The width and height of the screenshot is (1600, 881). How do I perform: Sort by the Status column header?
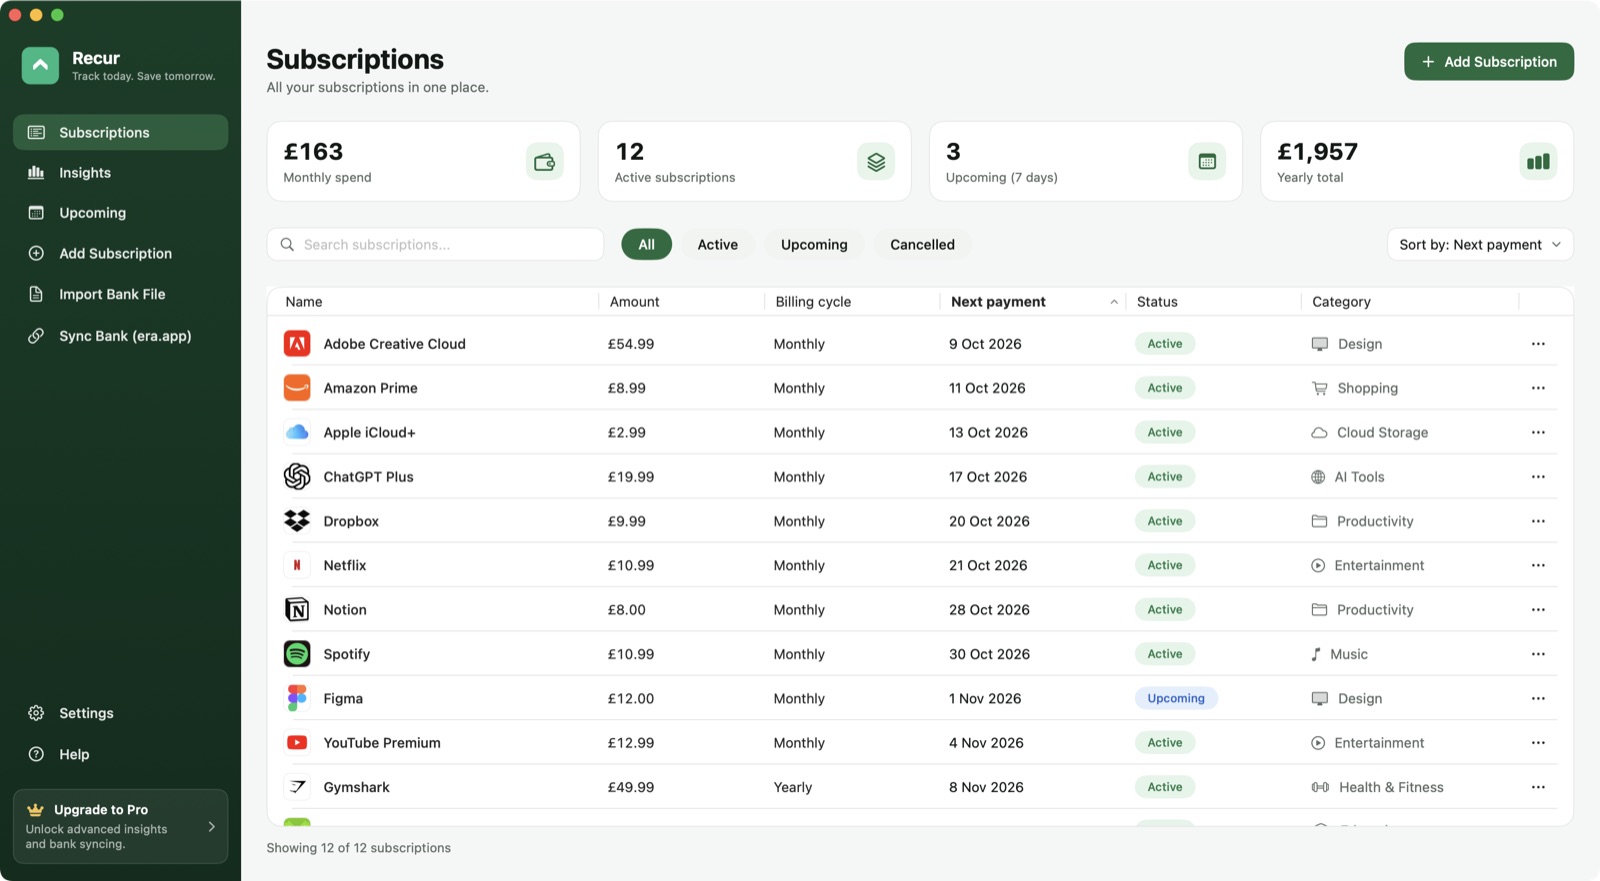[1157, 302]
